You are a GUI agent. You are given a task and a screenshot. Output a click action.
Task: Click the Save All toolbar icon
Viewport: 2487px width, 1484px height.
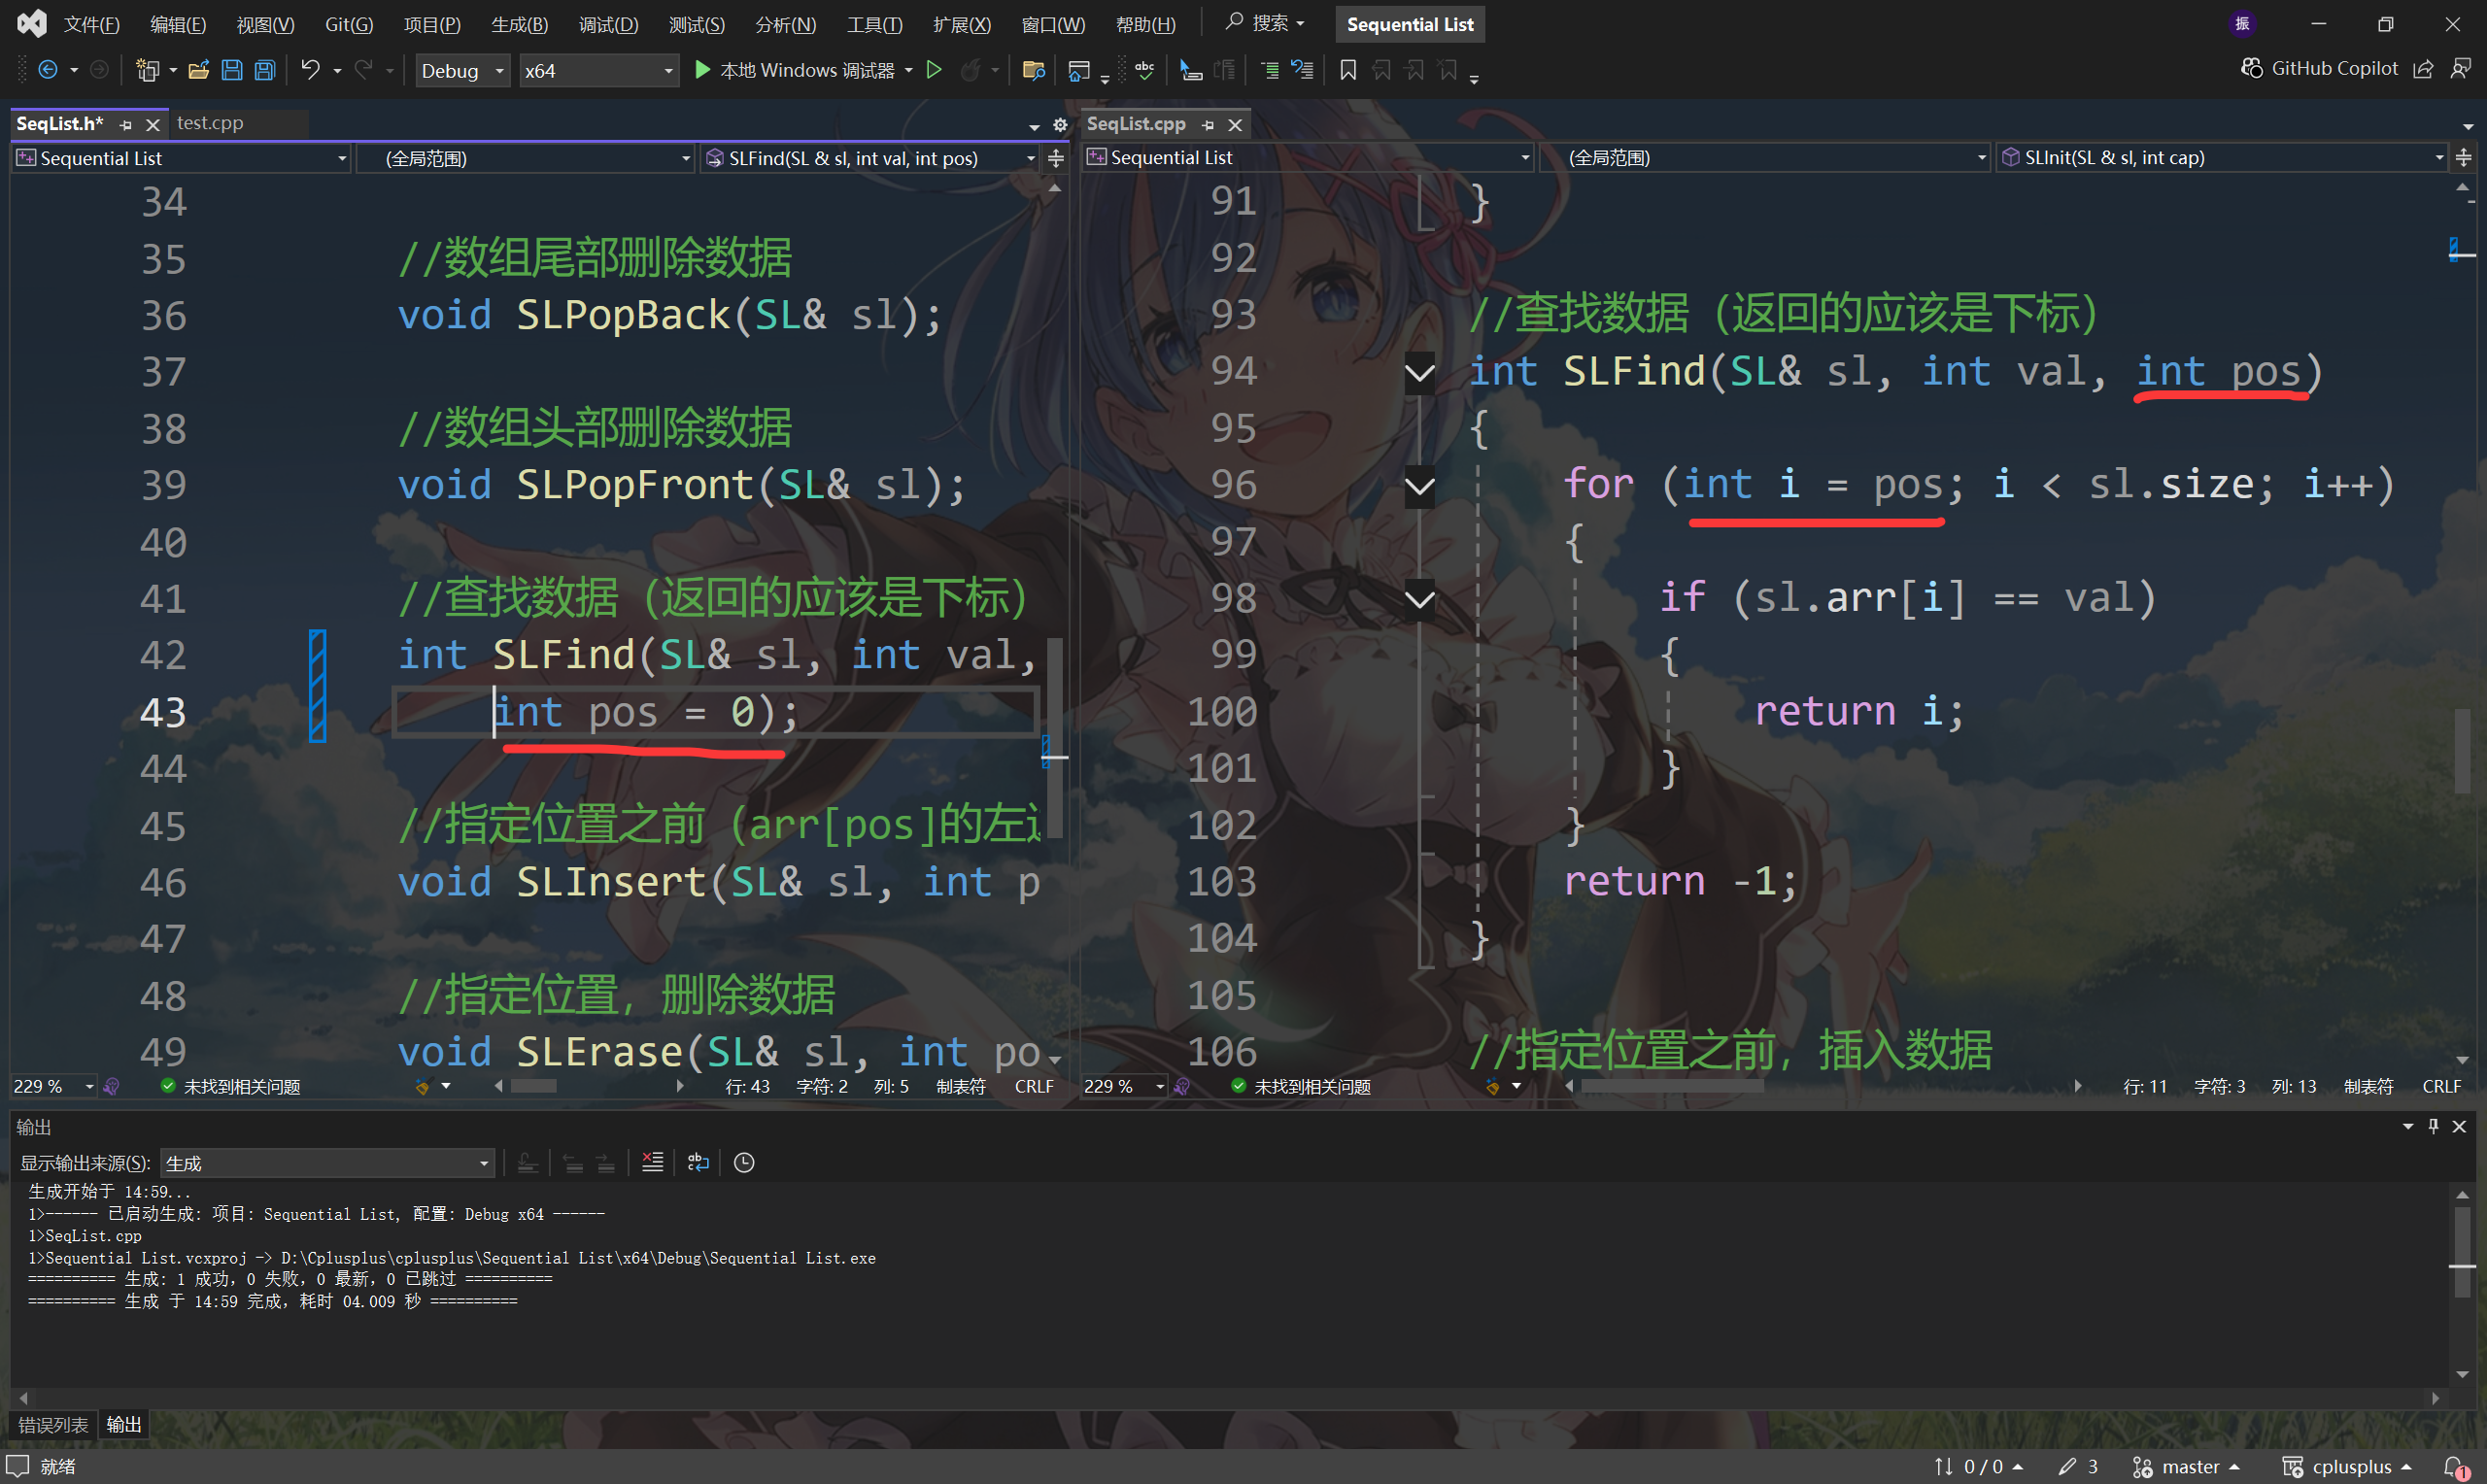[x=265, y=70]
